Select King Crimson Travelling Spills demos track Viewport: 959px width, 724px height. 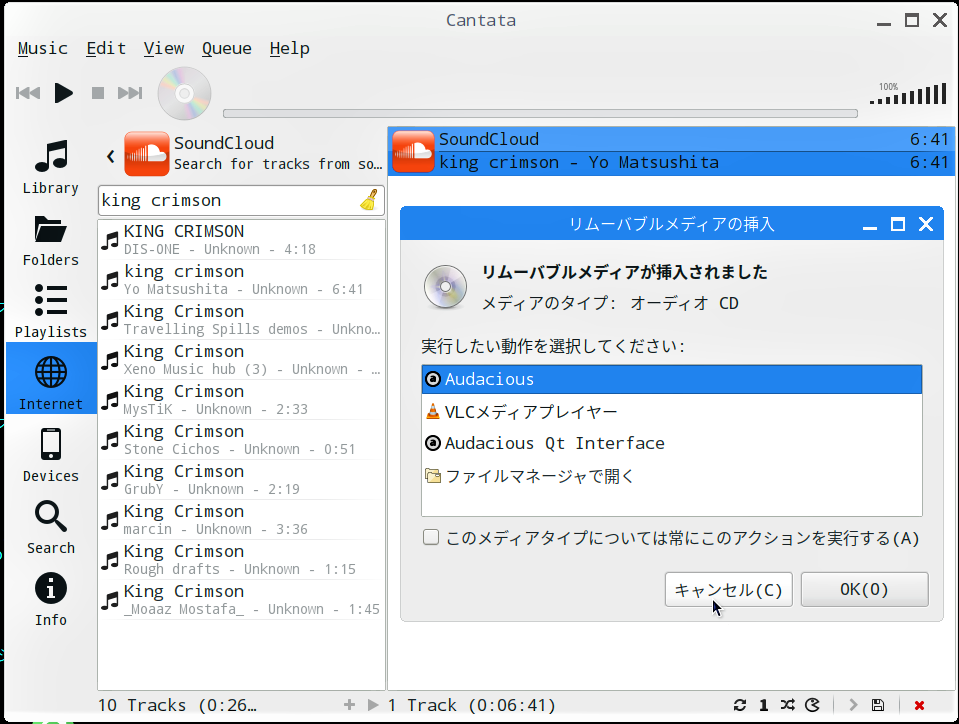242,320
